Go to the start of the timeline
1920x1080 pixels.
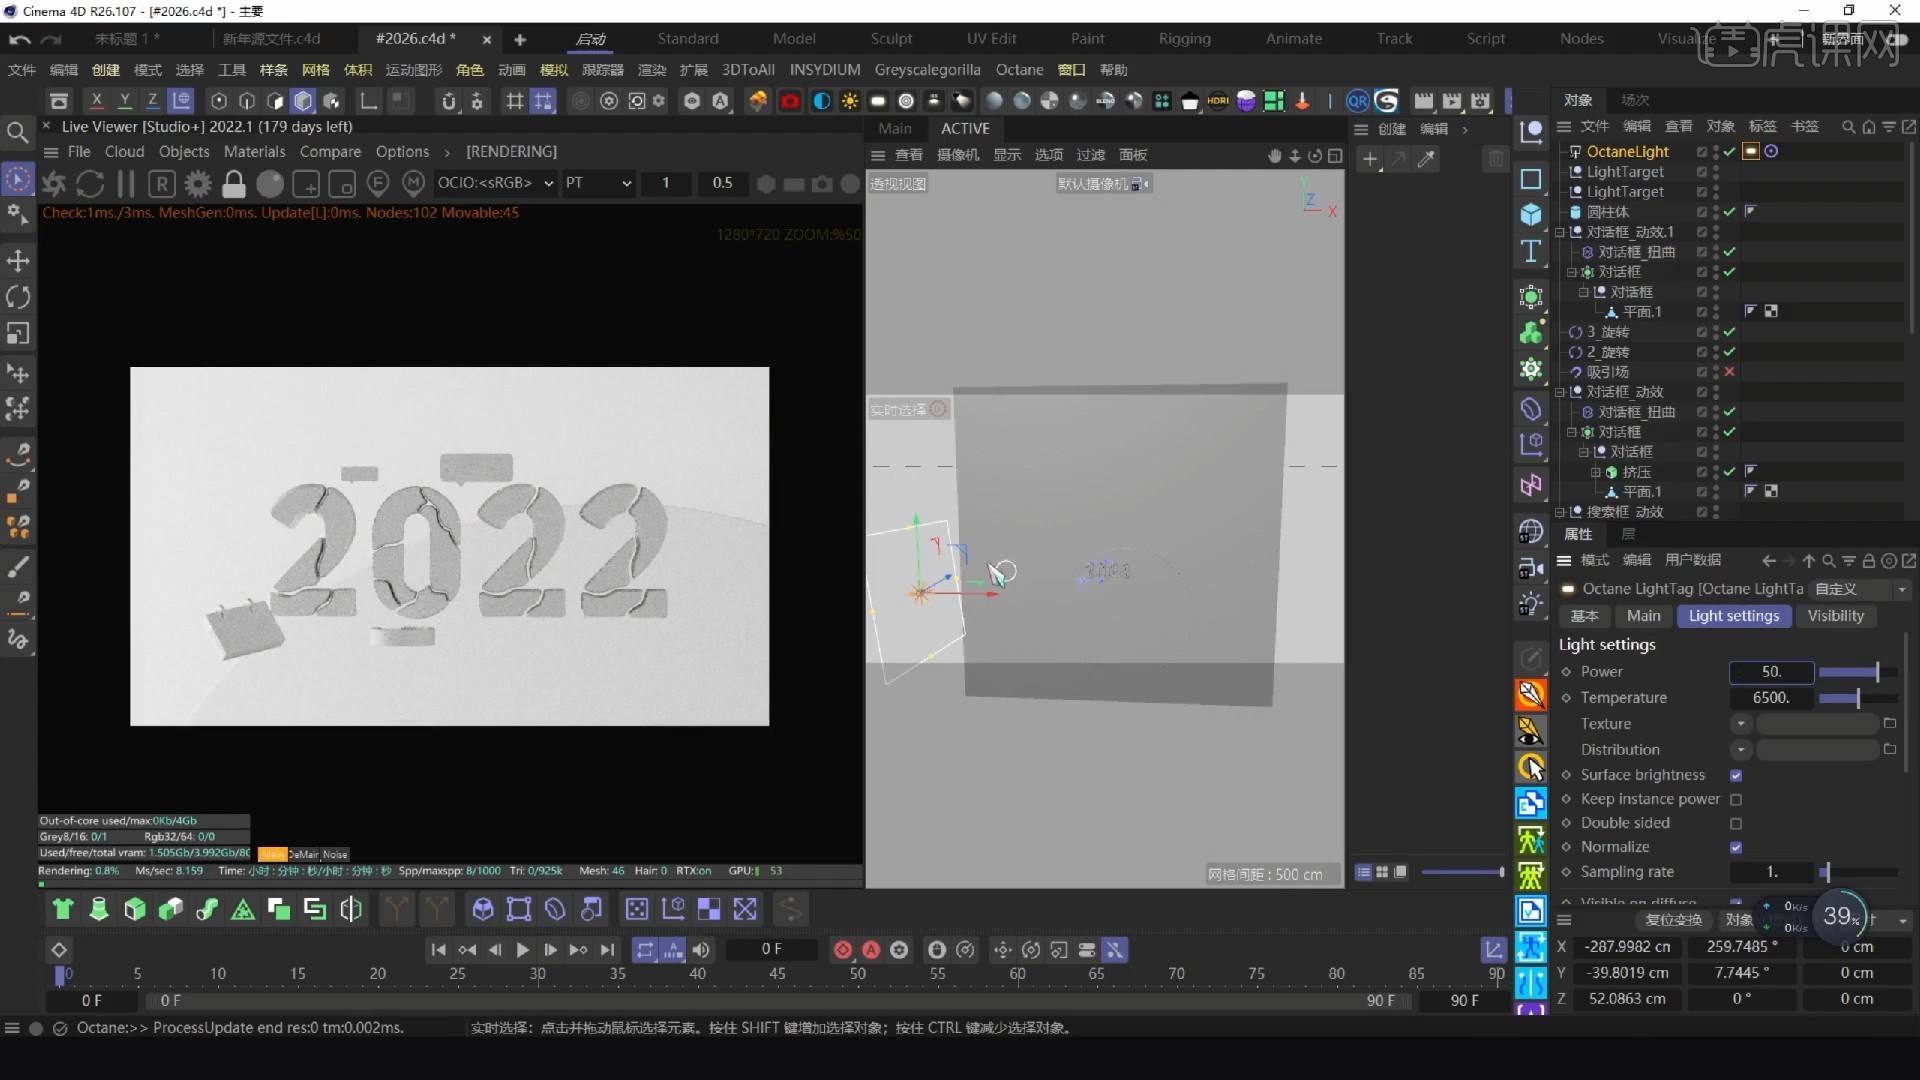click(x=438, y=950)
